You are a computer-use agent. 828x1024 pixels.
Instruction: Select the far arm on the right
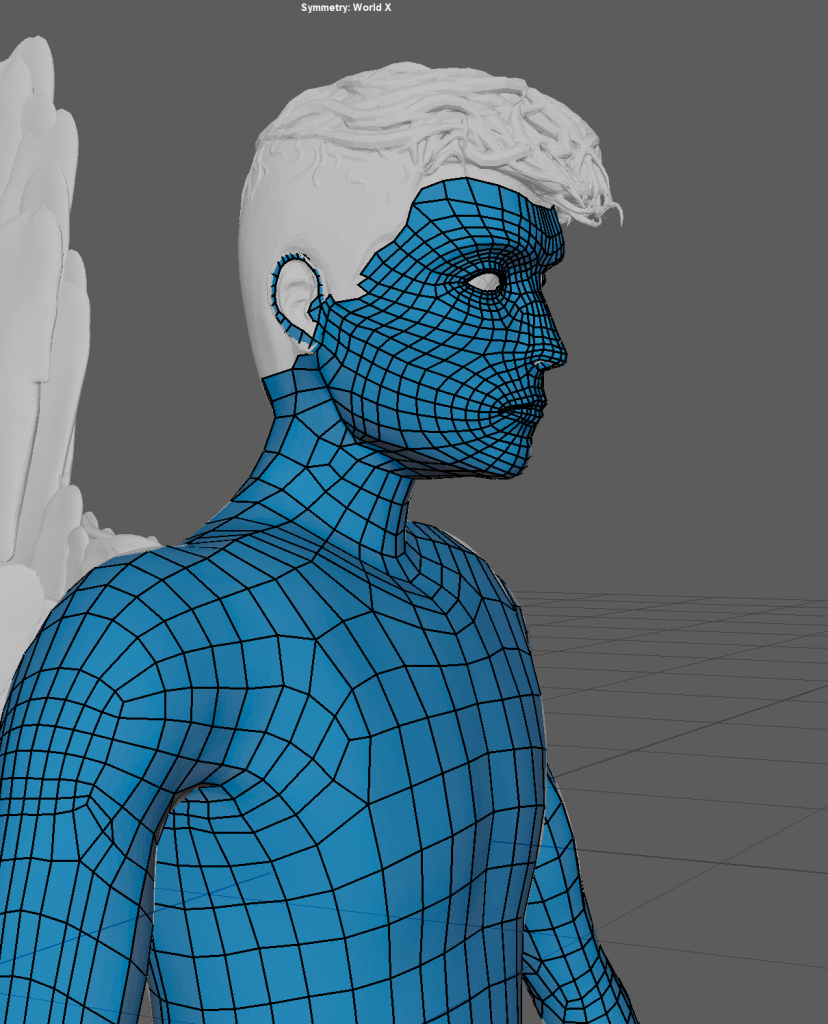(x=570, y=900)
